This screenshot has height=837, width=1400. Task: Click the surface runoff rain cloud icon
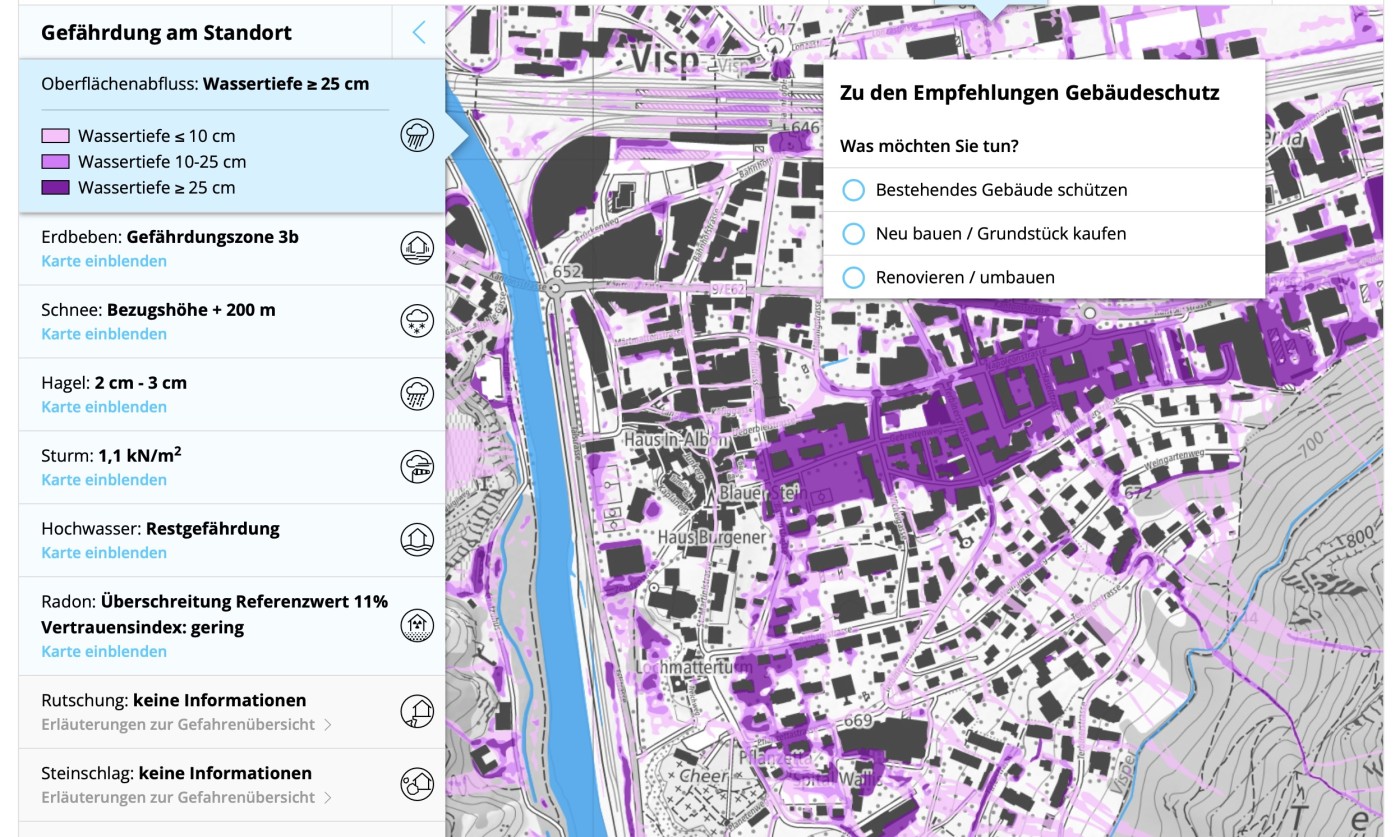(x=416, y=135)
